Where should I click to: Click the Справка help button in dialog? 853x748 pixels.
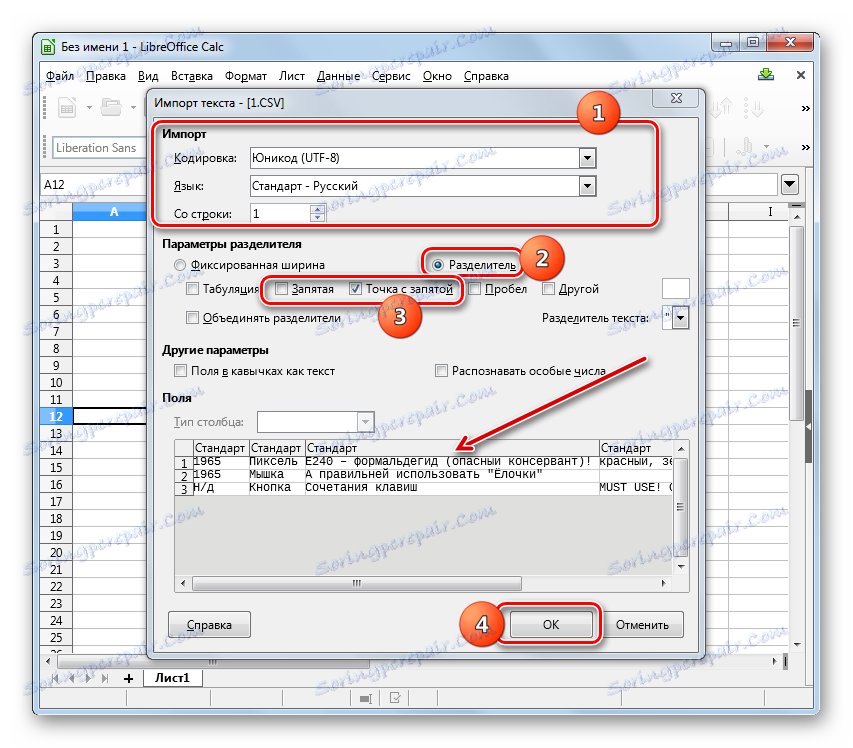pyautogui.click(x=209, y=625)
